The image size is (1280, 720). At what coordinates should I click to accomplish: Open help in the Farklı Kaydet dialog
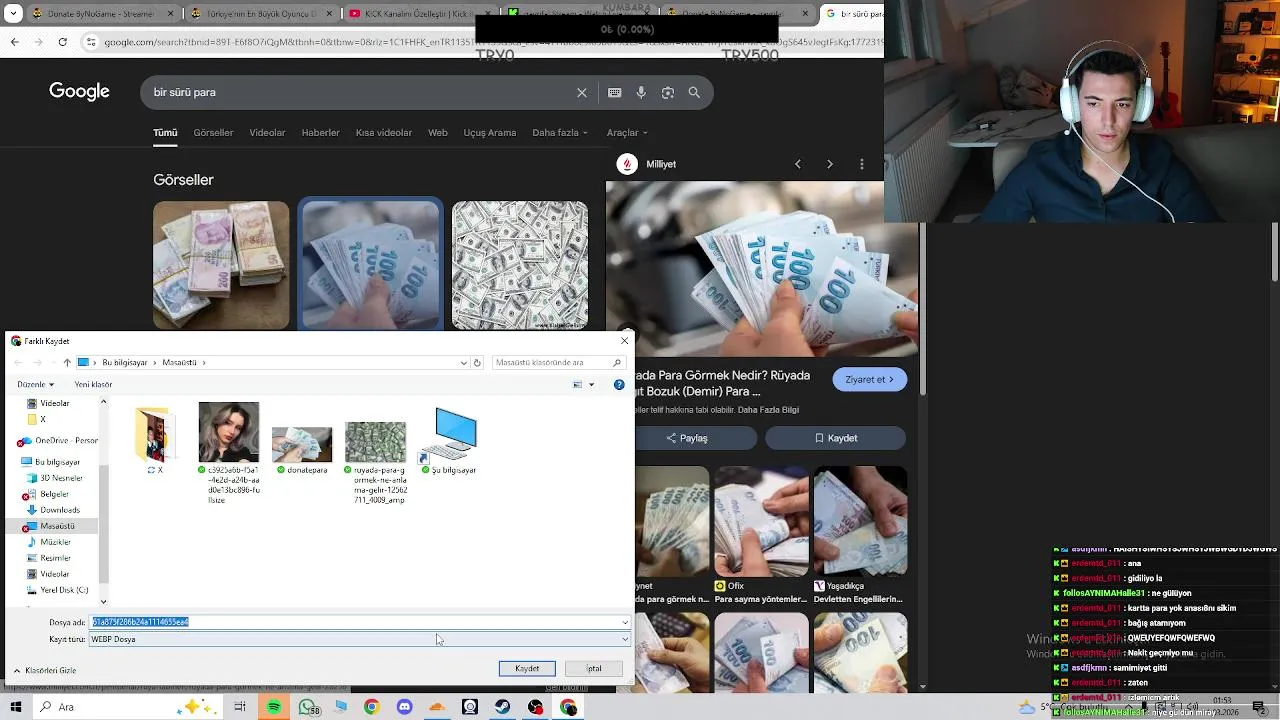click(x=619, y=384)
